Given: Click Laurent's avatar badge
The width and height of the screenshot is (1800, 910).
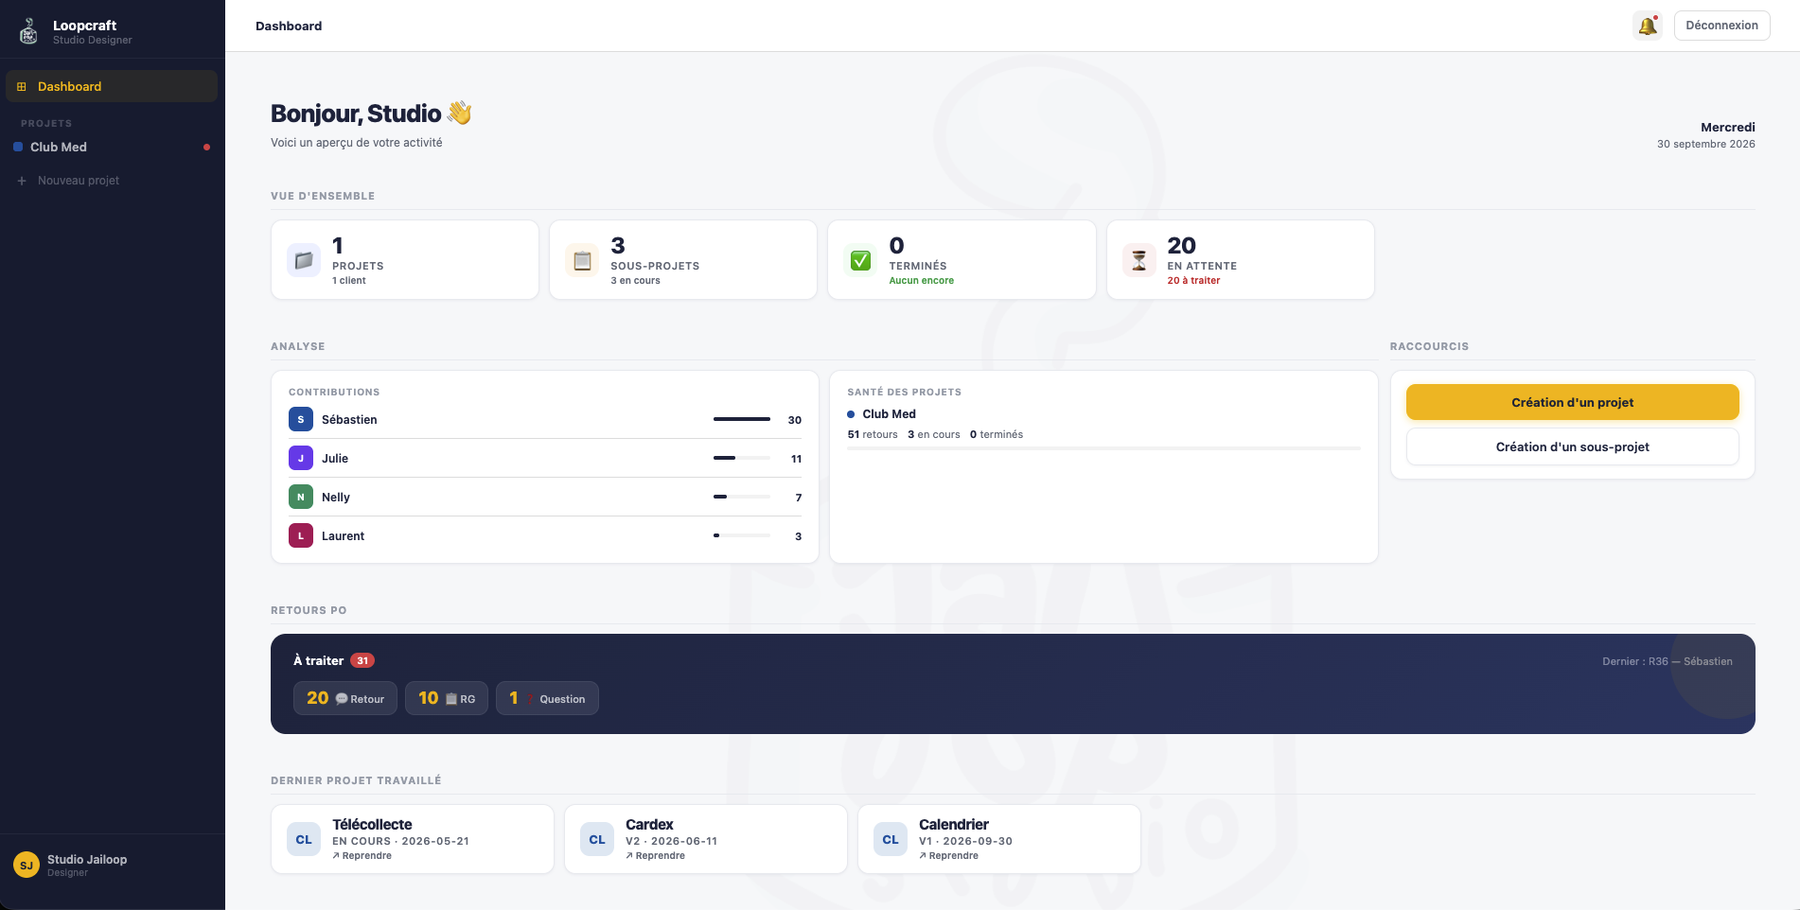Looking at the screenshot, I should pyautogui.click(x=301, y=536).
